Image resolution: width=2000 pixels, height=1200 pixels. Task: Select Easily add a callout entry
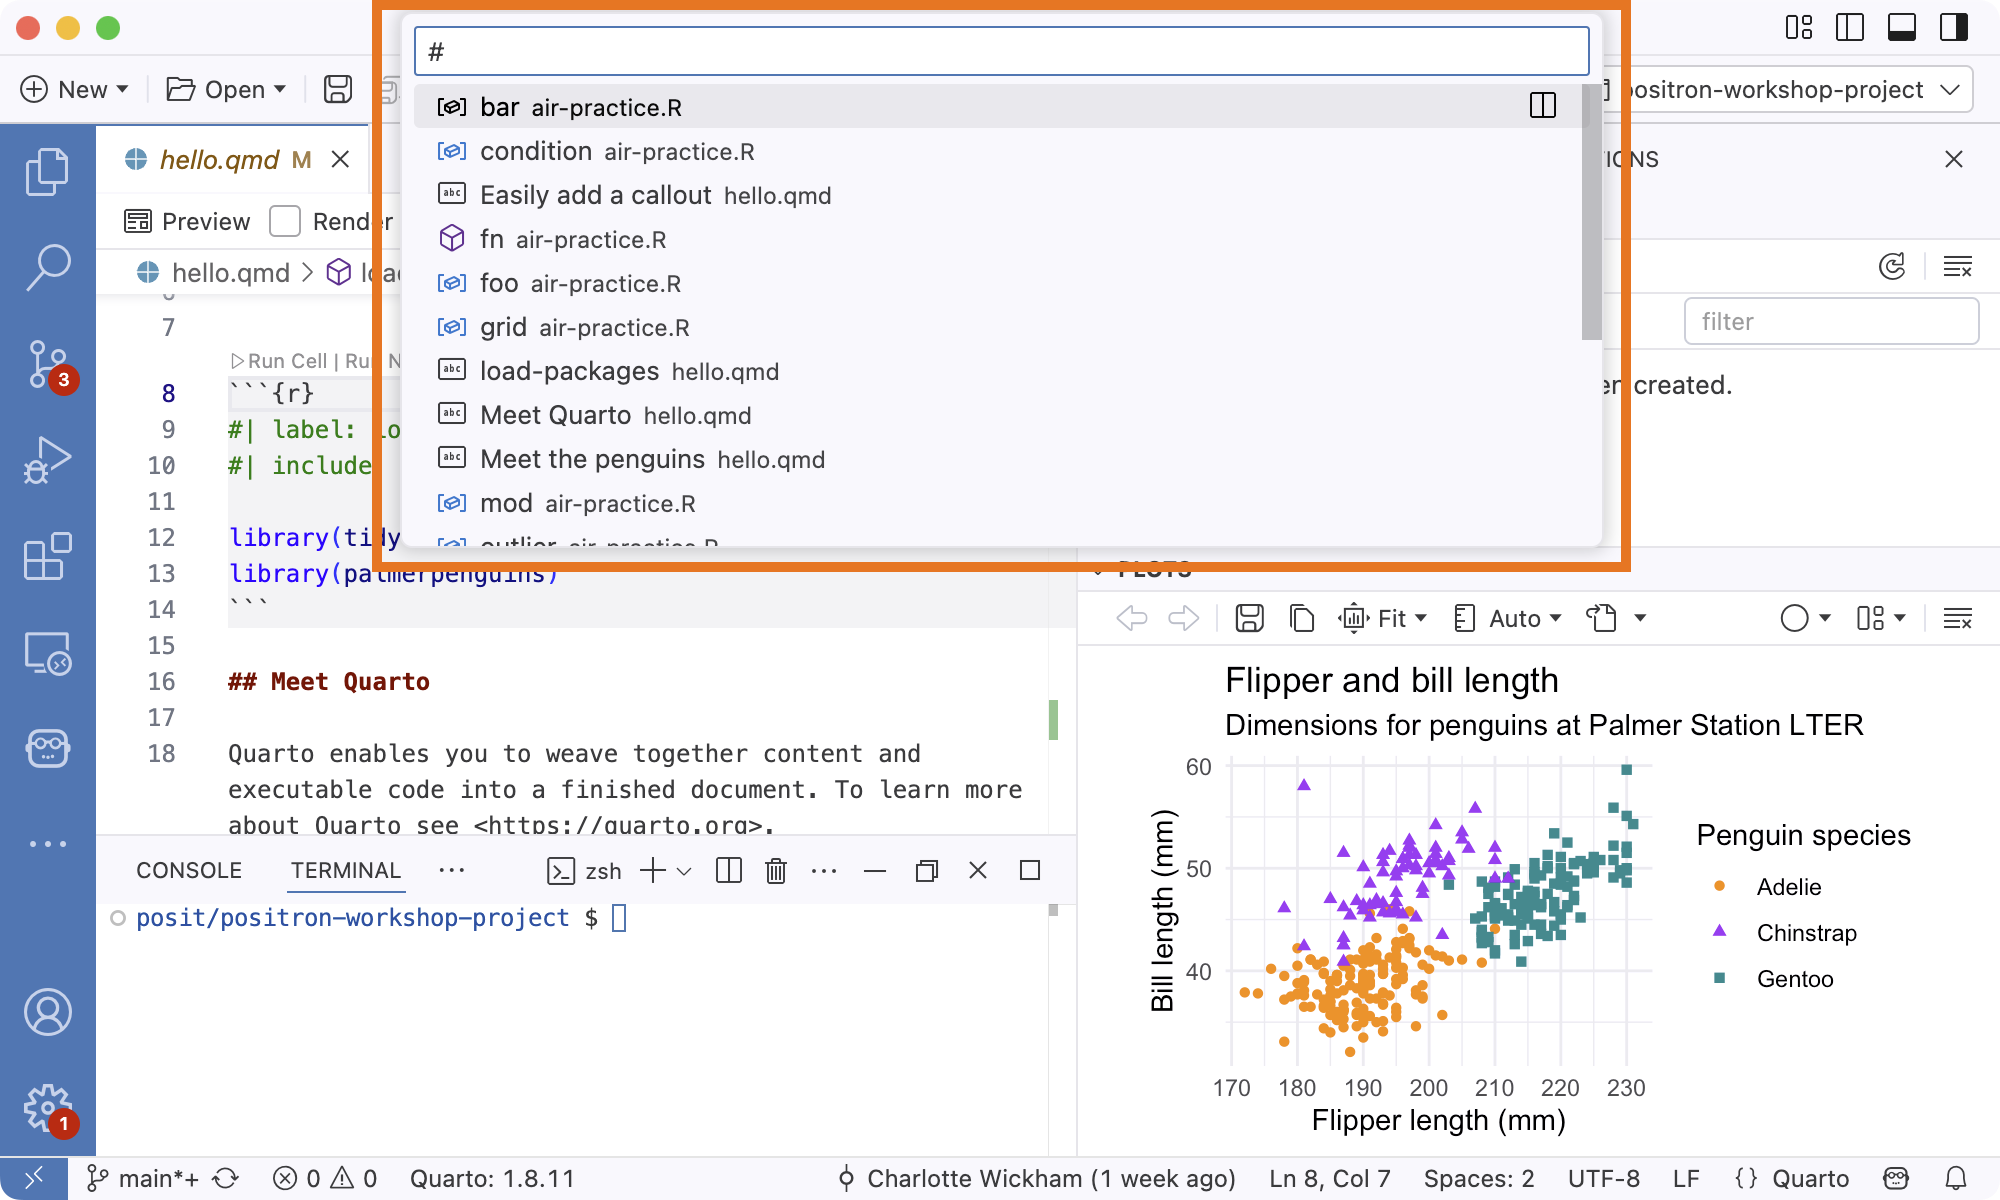point(998,195)
